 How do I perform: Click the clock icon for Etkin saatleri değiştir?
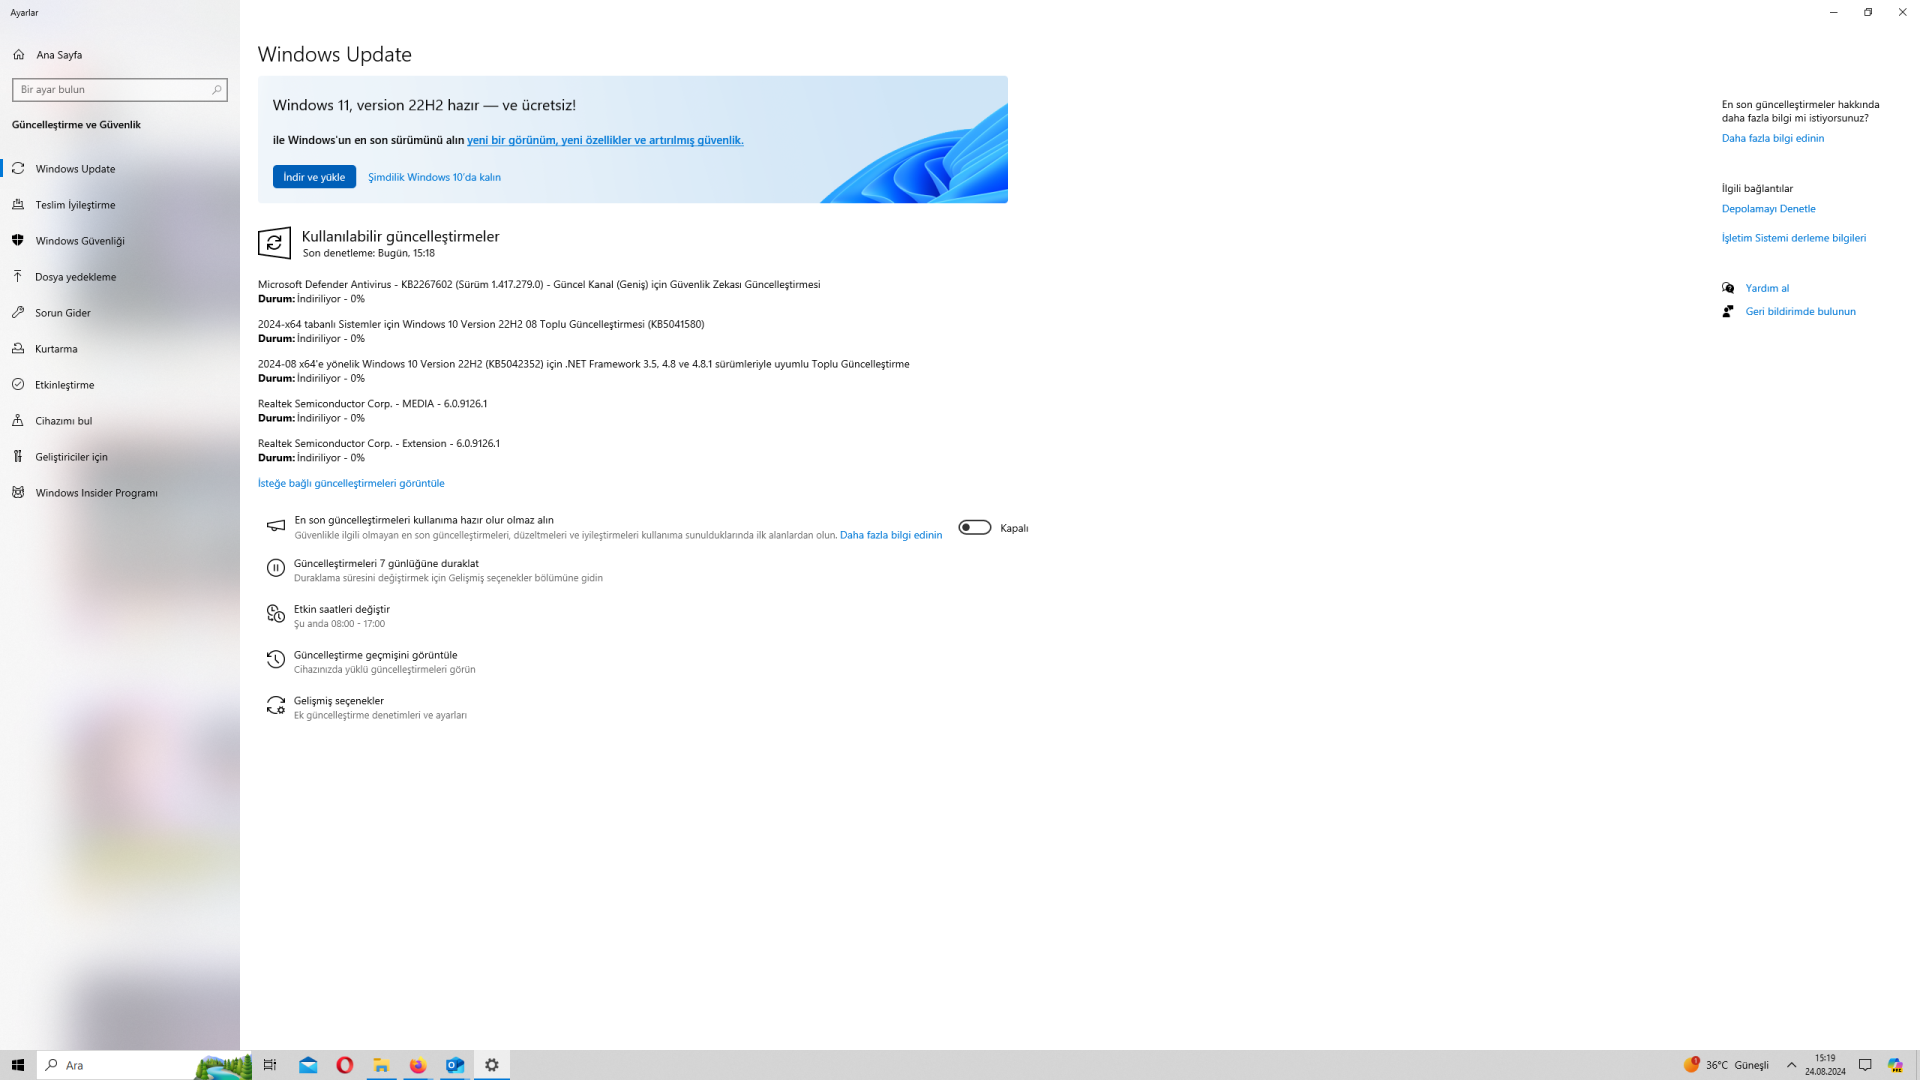(276, 614)
